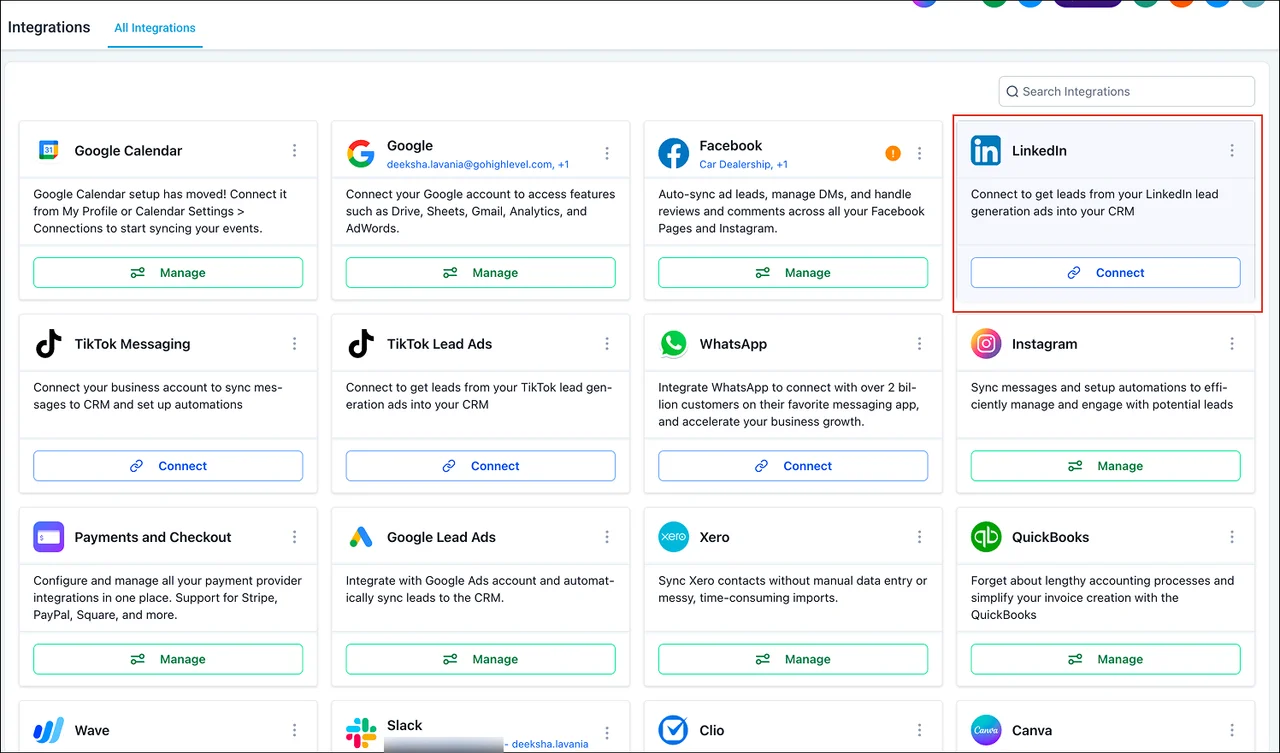Open the Google Calendar three-dot menu
The image size is (1280, 753).
[x=295, y=151]
